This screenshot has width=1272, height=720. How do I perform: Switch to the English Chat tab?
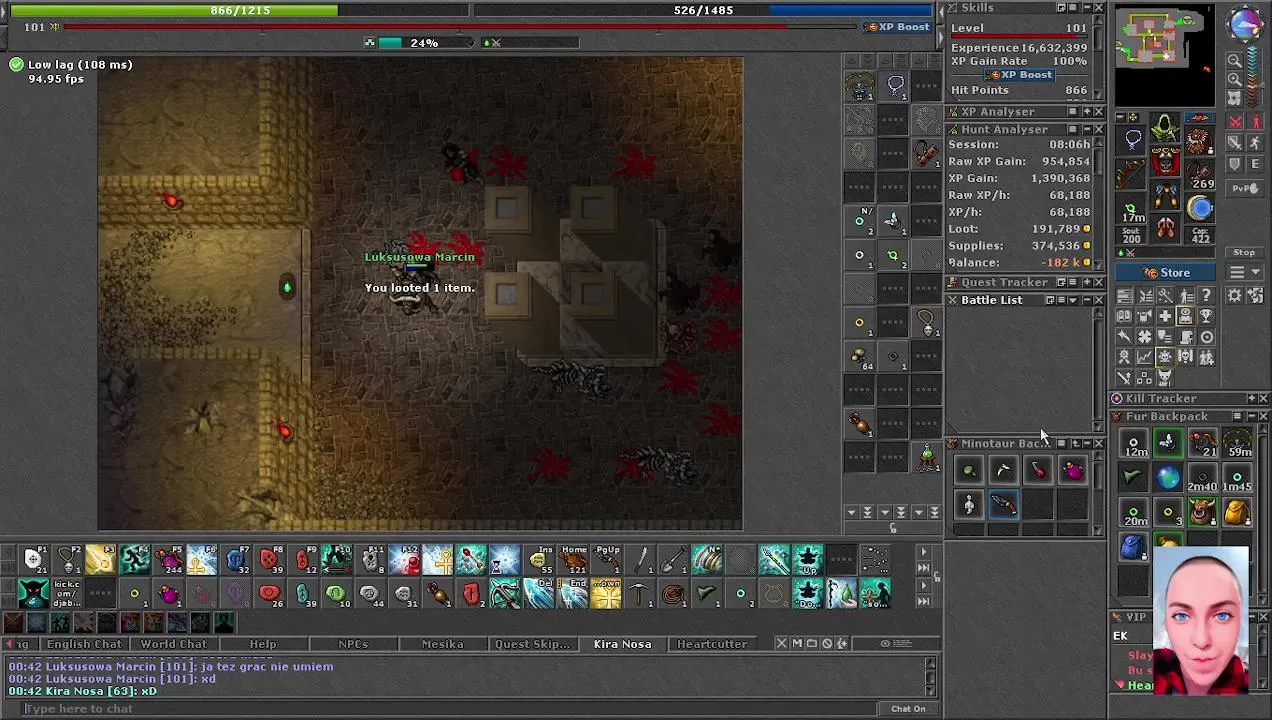tap(84, 644)
